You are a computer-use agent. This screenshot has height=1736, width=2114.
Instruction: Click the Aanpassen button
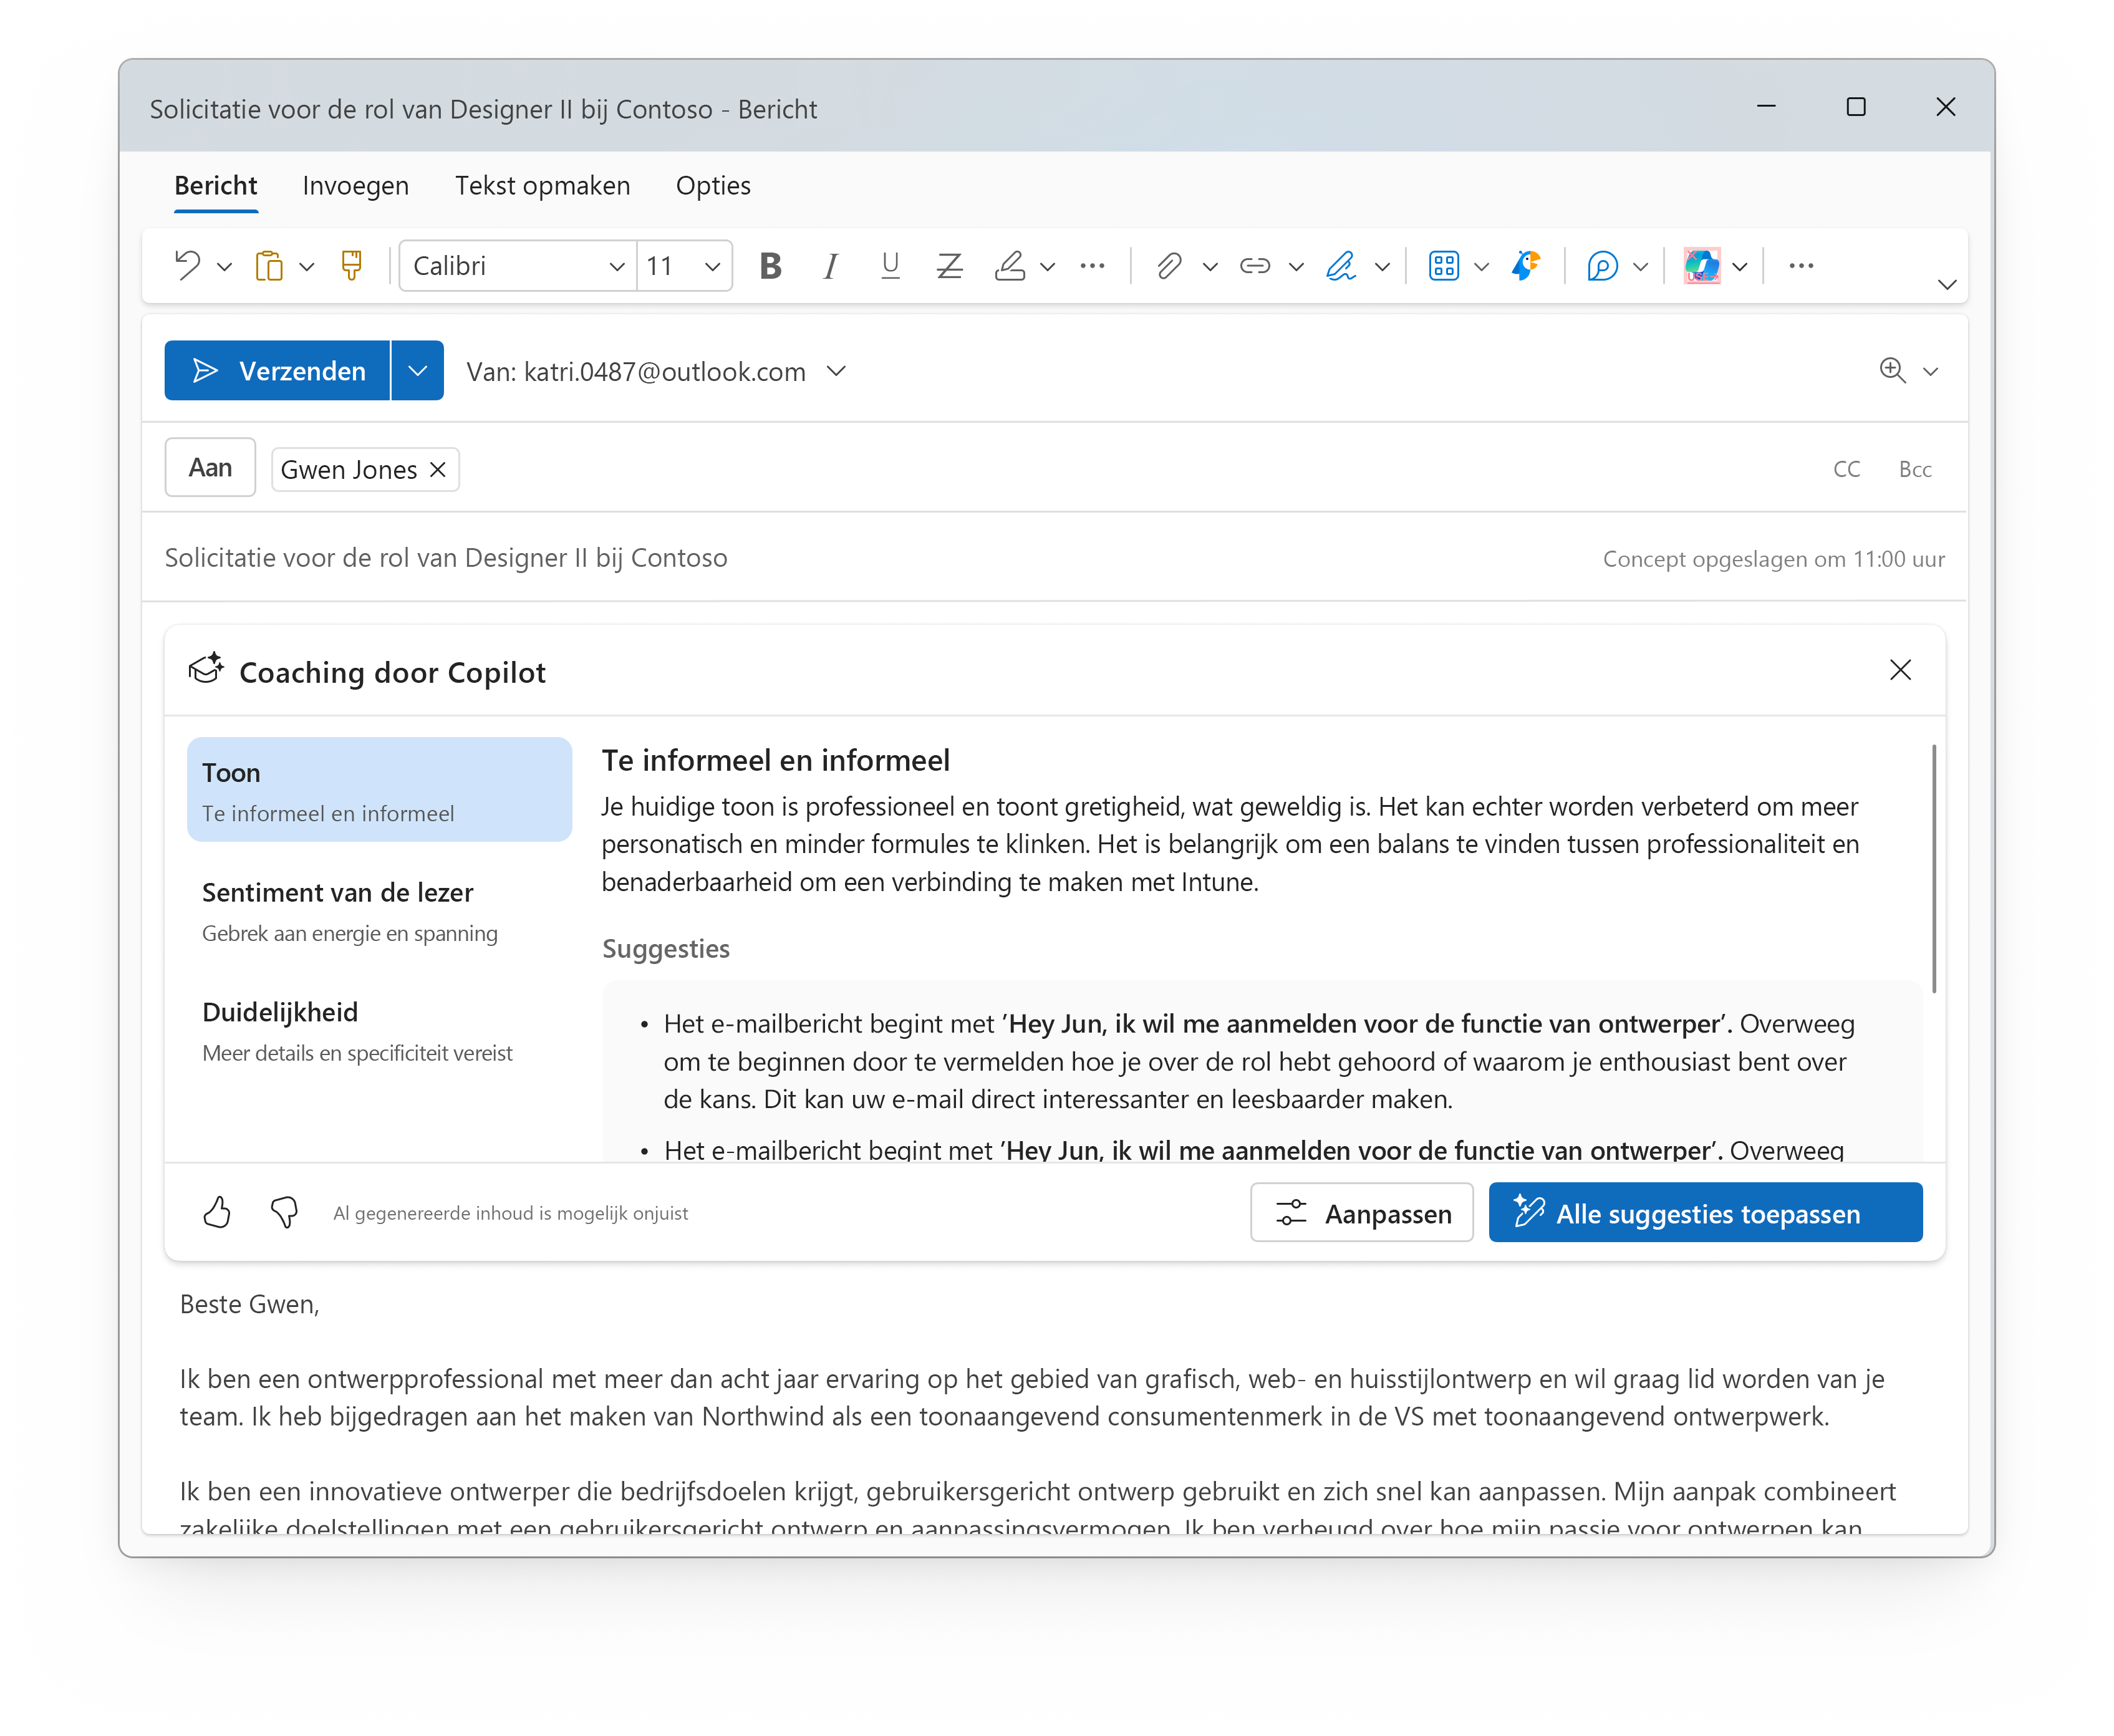1362,1213
